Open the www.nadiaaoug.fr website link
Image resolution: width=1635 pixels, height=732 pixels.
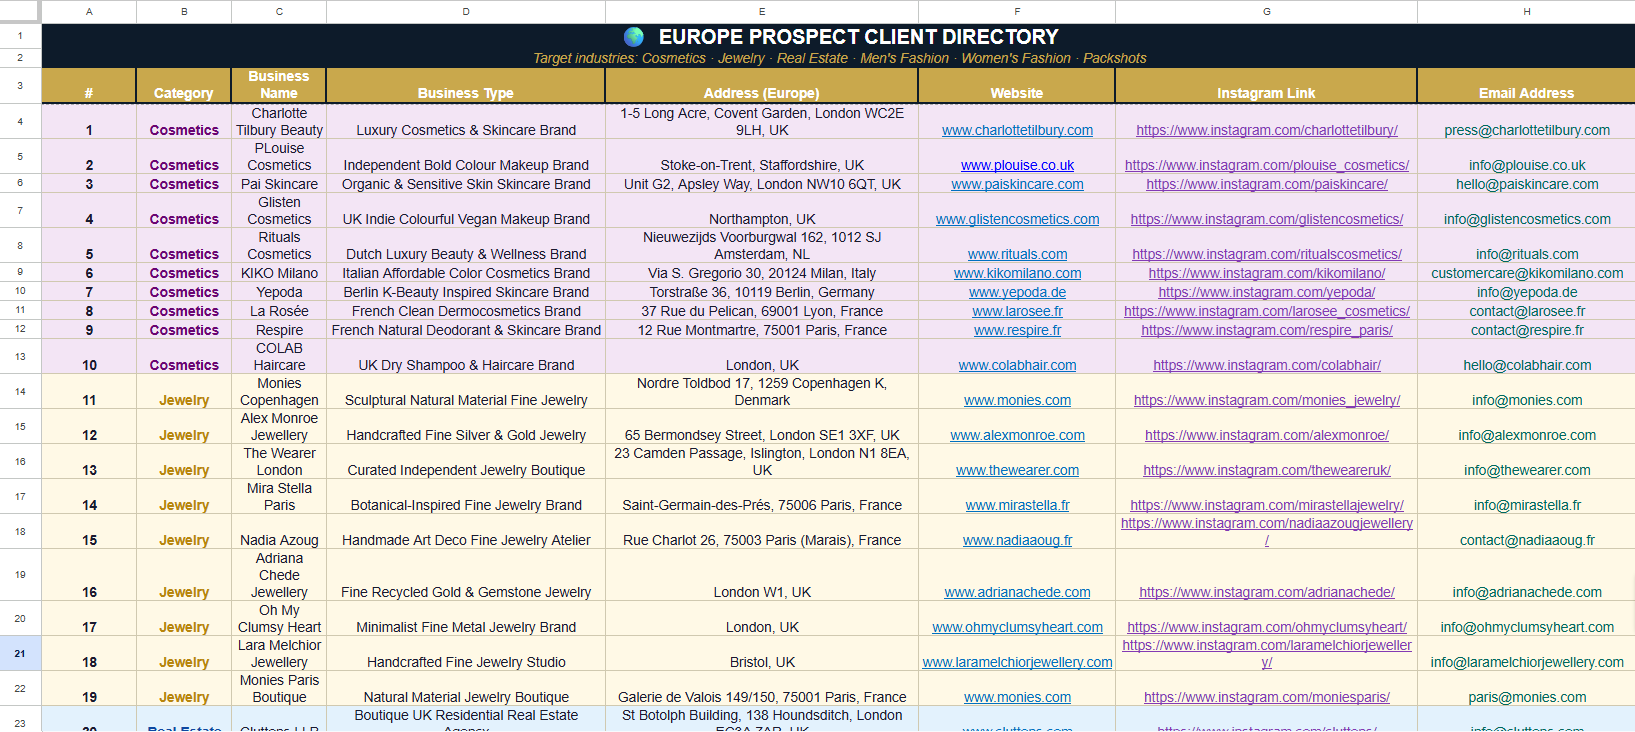[x=1017, y=540]
